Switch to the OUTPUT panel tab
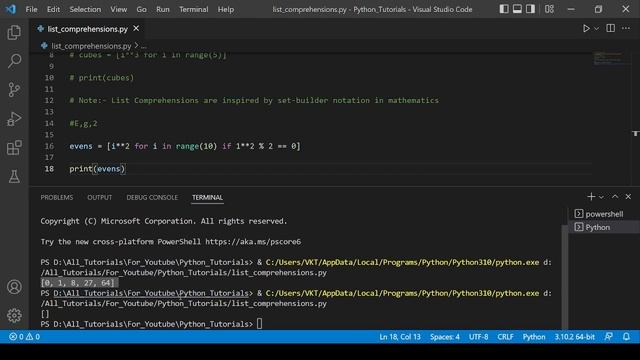 [100, 198]
